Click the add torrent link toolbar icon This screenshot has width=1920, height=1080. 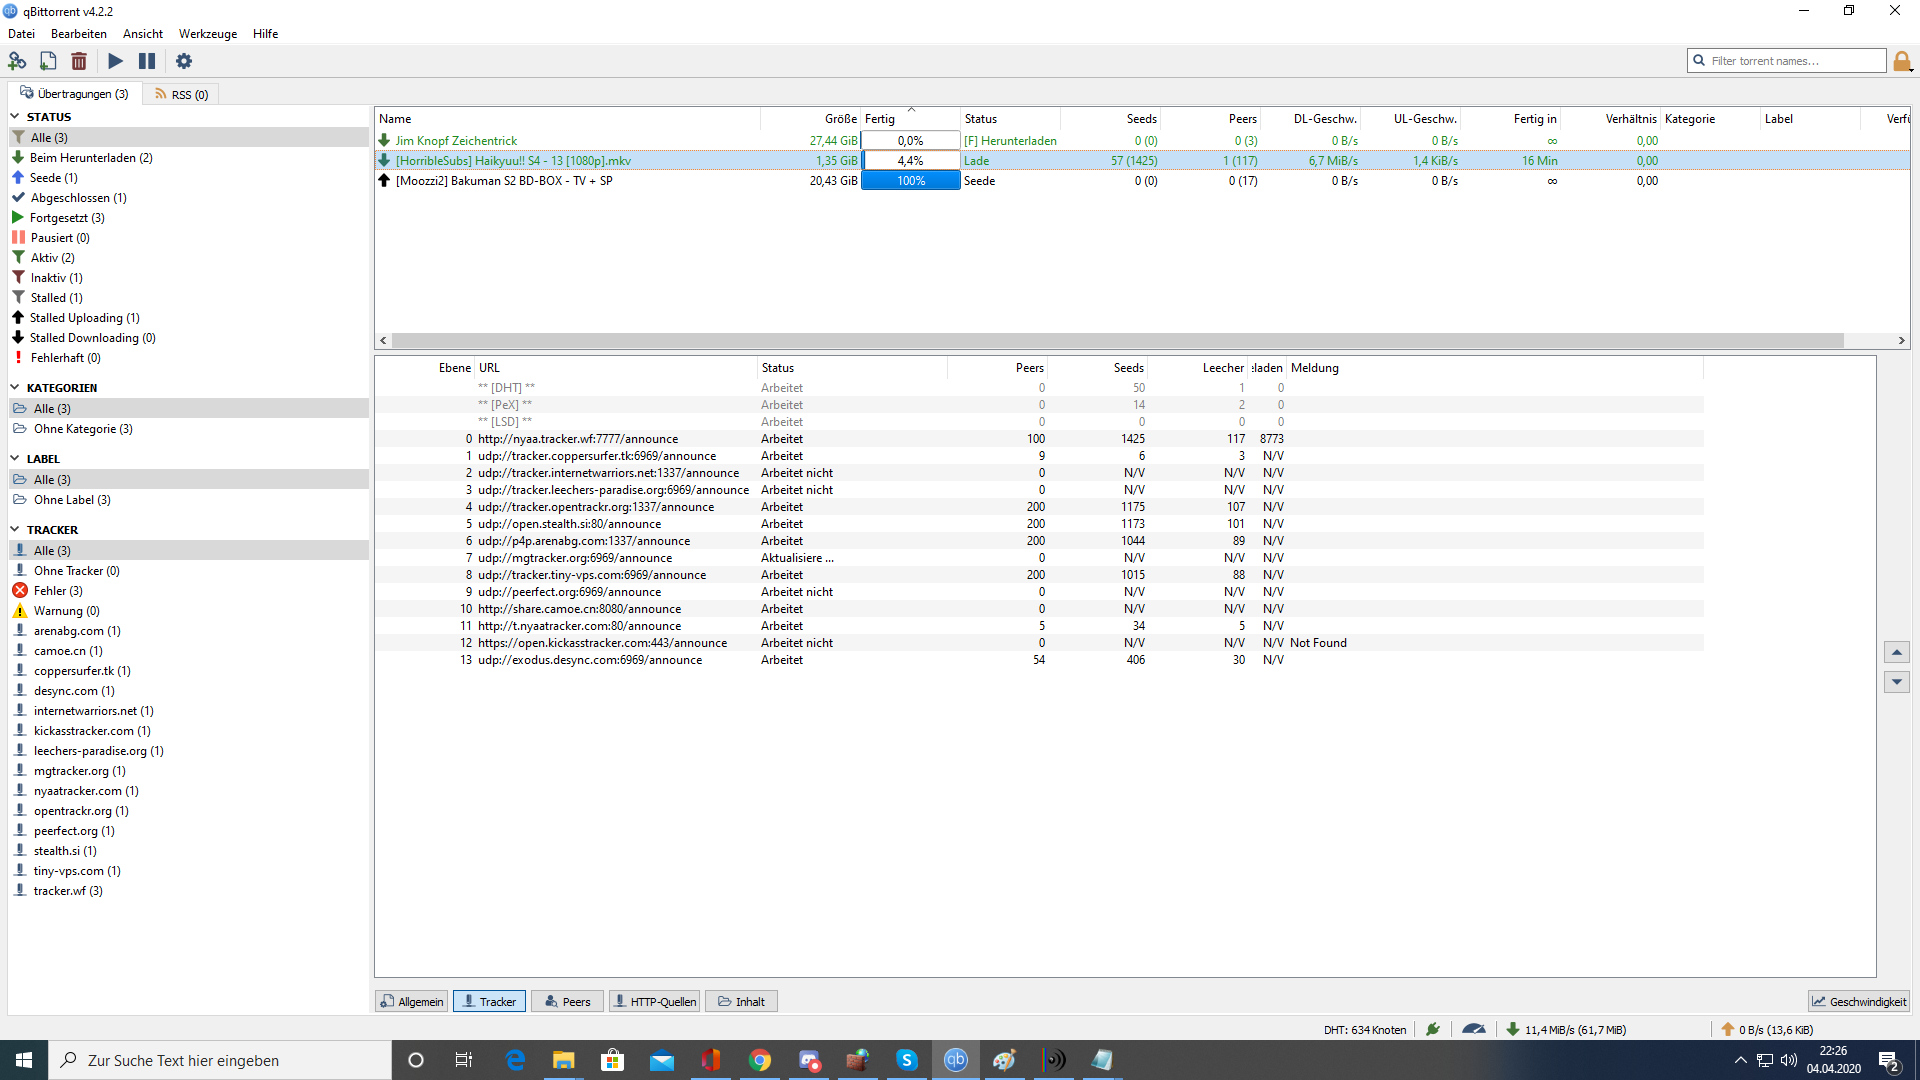pos(17,61)
